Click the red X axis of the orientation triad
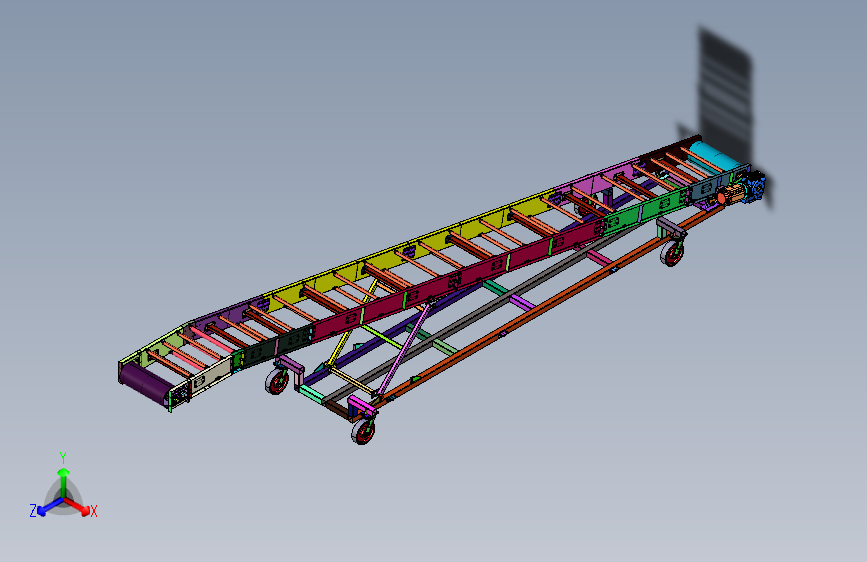 pyautogui.click(x=81, y=508)
